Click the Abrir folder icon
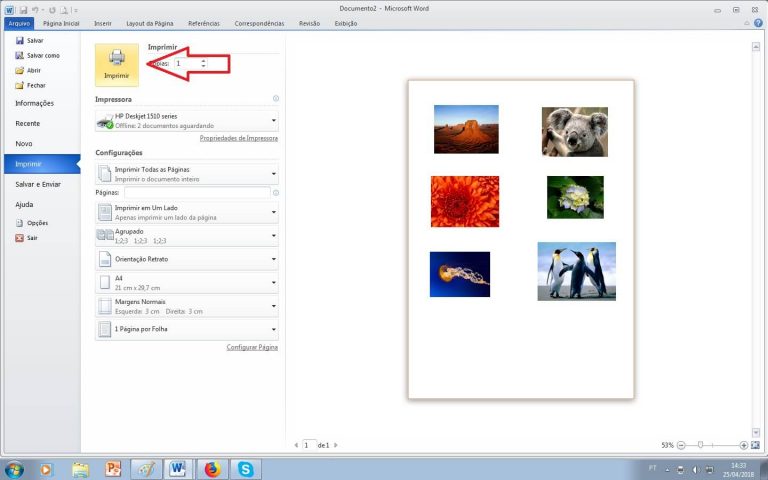Screen dimensions: 768x480 [x=20, y=70]
